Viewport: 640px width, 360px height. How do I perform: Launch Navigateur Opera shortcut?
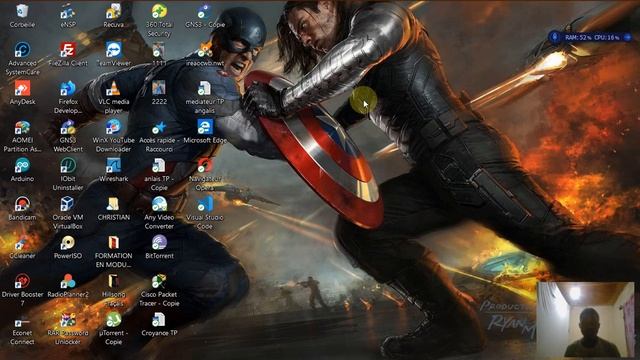pyautogui.click(x=205, y=165)
